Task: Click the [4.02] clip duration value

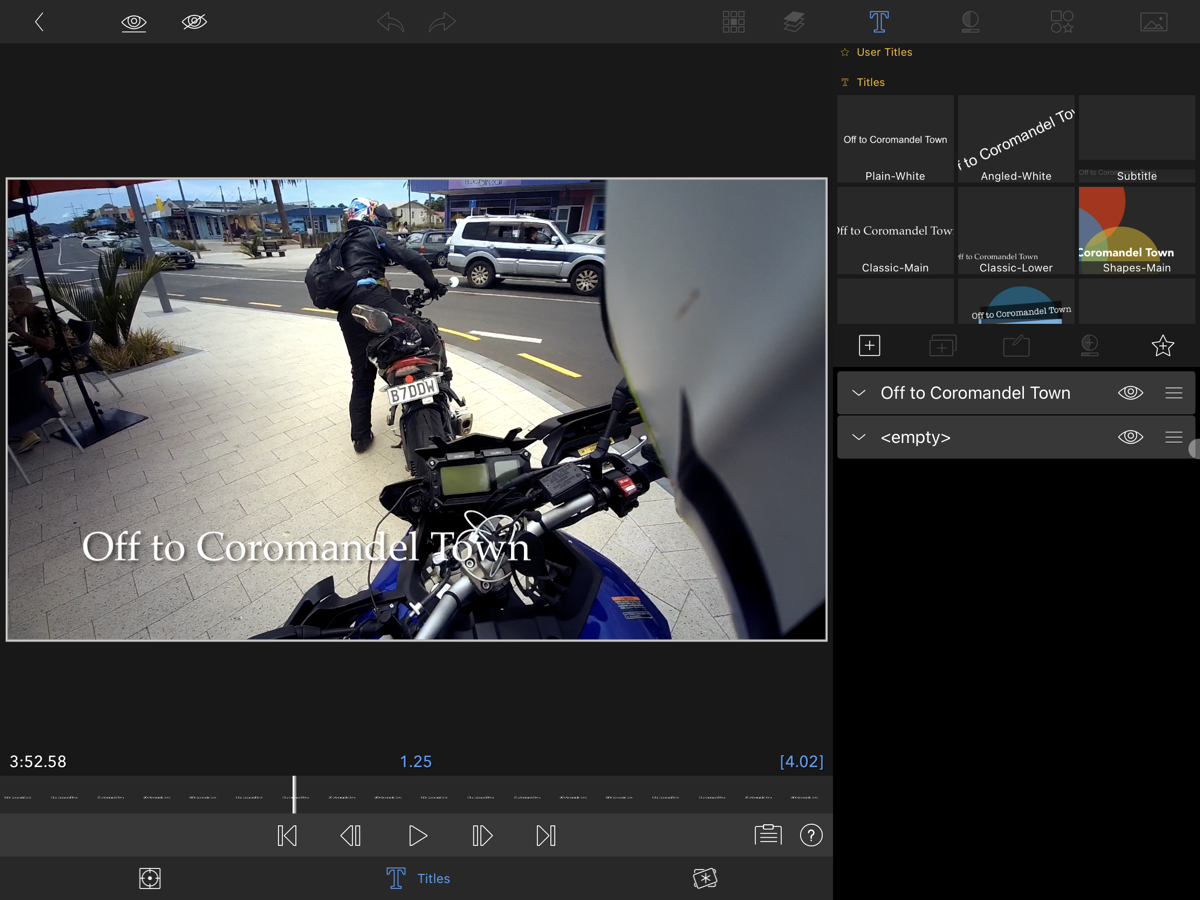Action: click(802, 761)
